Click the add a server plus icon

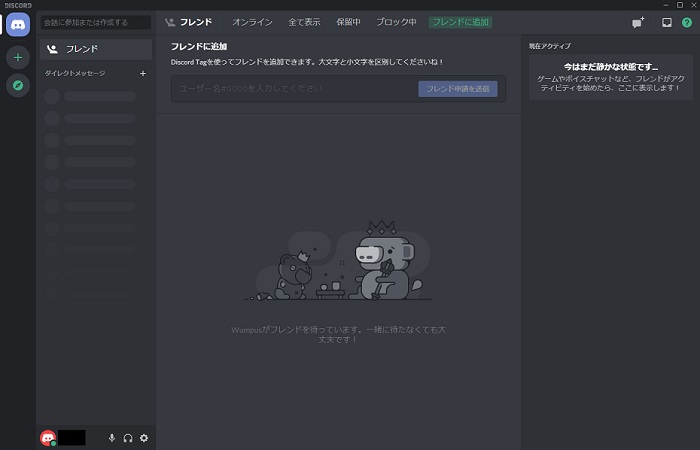pos(18,57)
